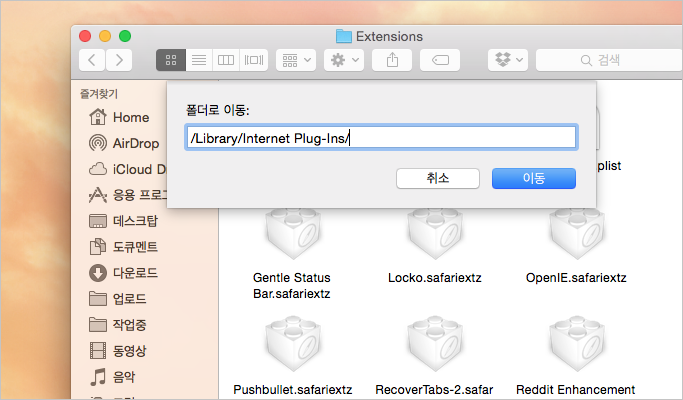Select the Gentle Status Bar.safariextz file icon

tap(293, 234)
